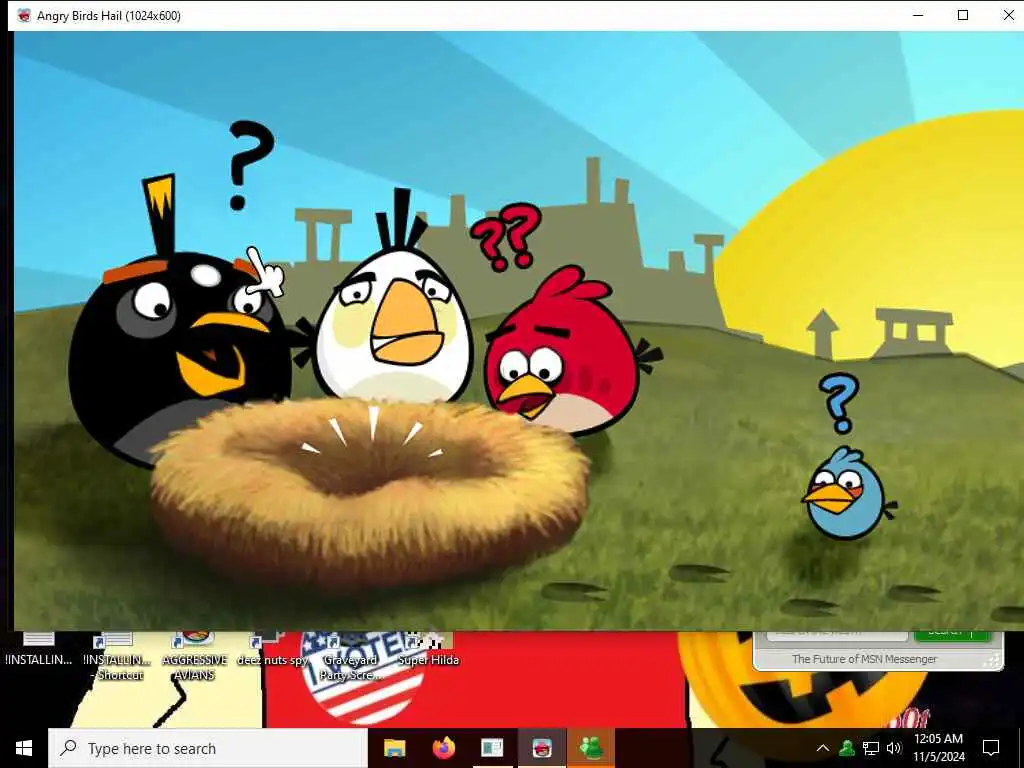The width and height of the screenshot is (1024, 768).
Task: Launch Firefox from the taskbar
Action: point(443,748)
